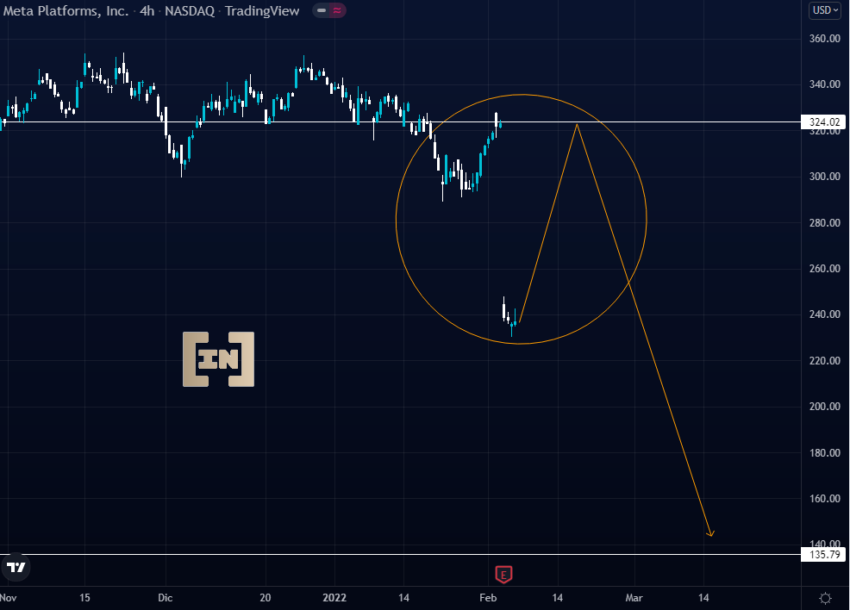Open the USD currency dropdown
This screenshot has width=850, height=610.
[x=825, y=10]
